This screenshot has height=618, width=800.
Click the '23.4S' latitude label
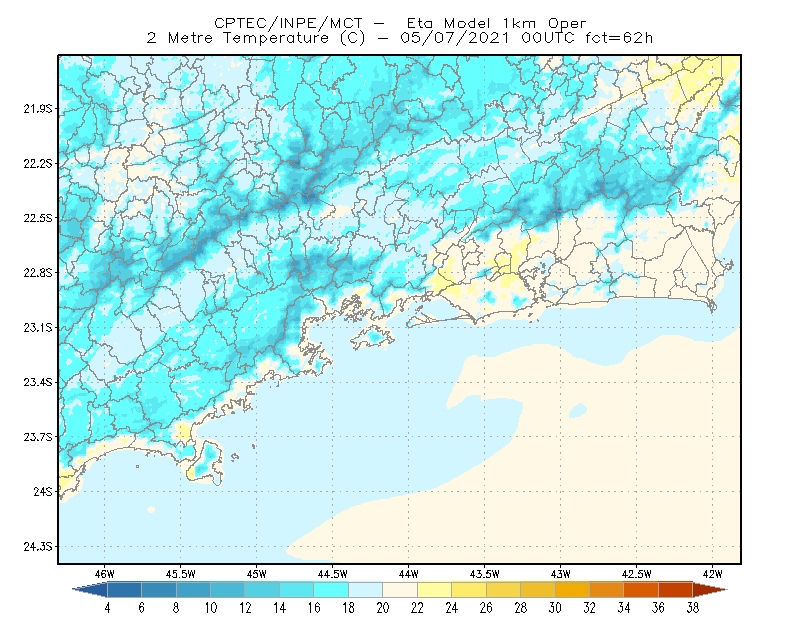tap(38, 382)
